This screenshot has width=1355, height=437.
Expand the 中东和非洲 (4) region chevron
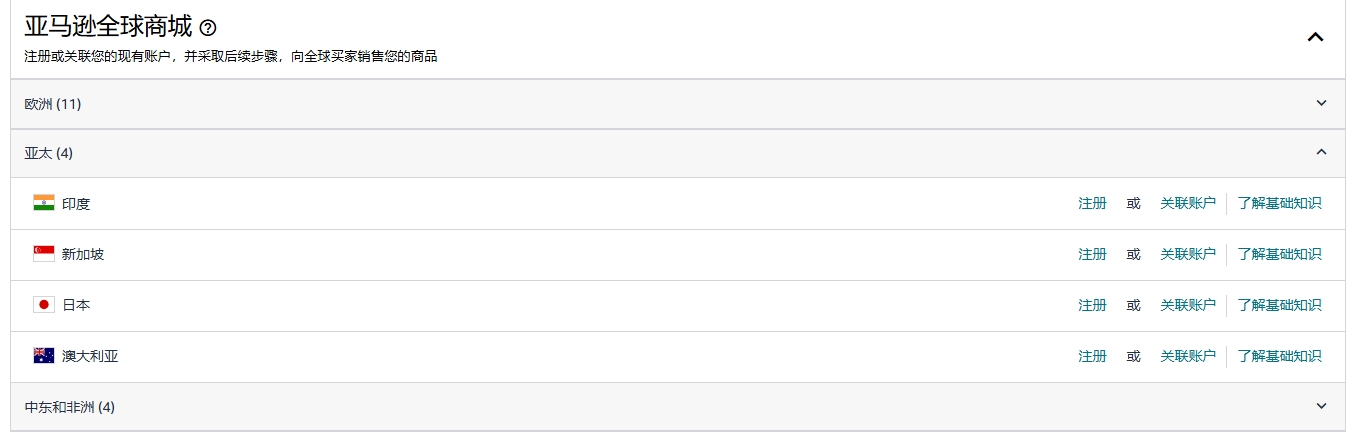coord(1321,406)
